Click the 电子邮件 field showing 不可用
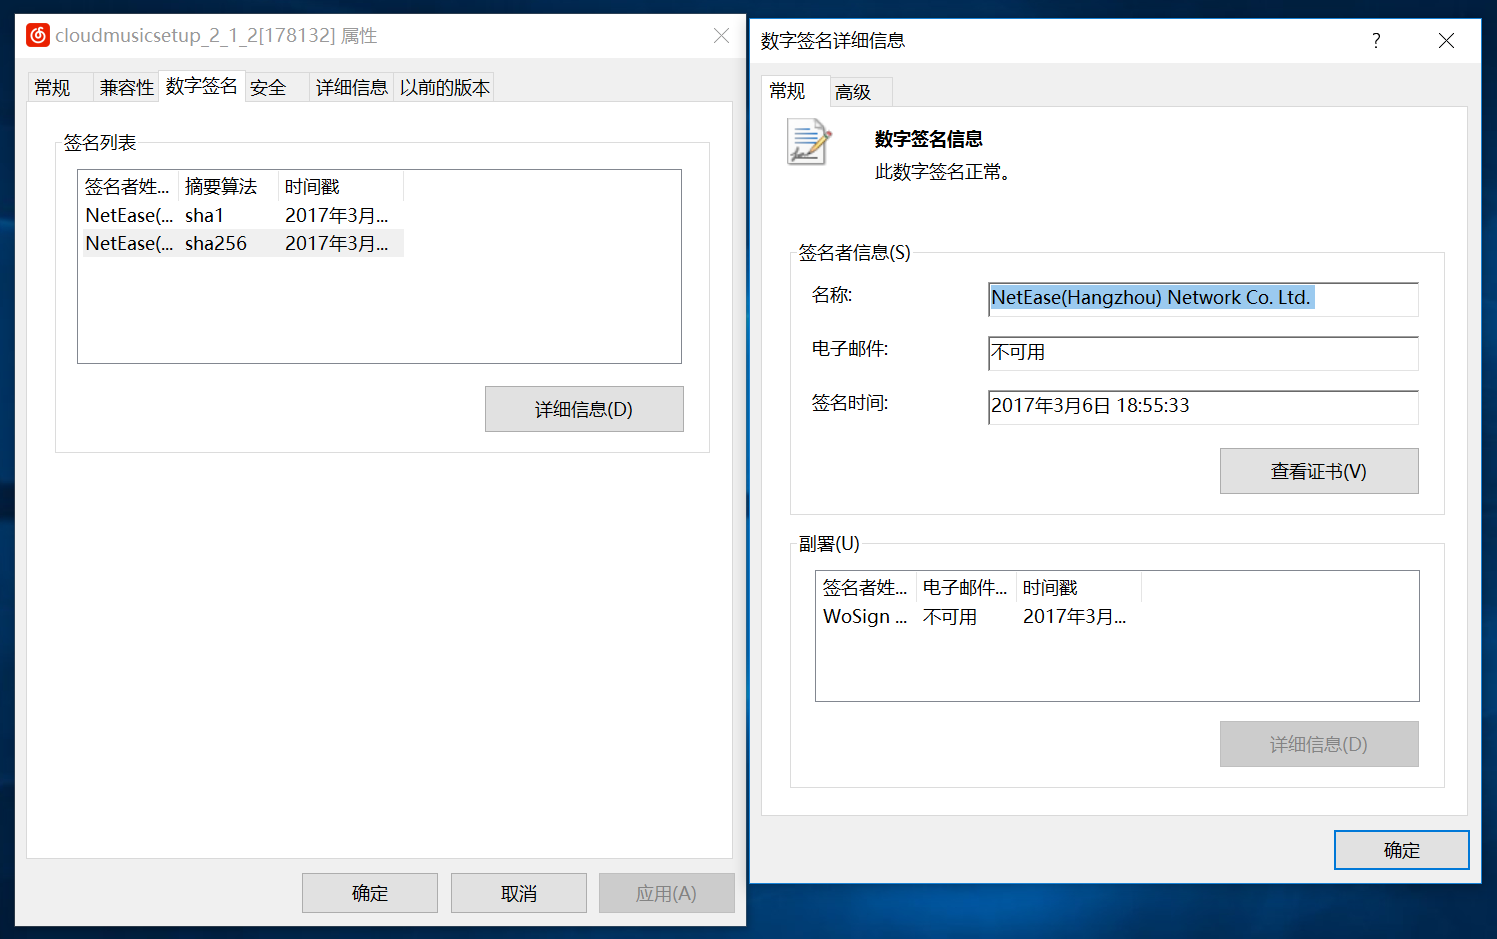This screenshot has height=939, width=1497. [x=1203, y=353]
